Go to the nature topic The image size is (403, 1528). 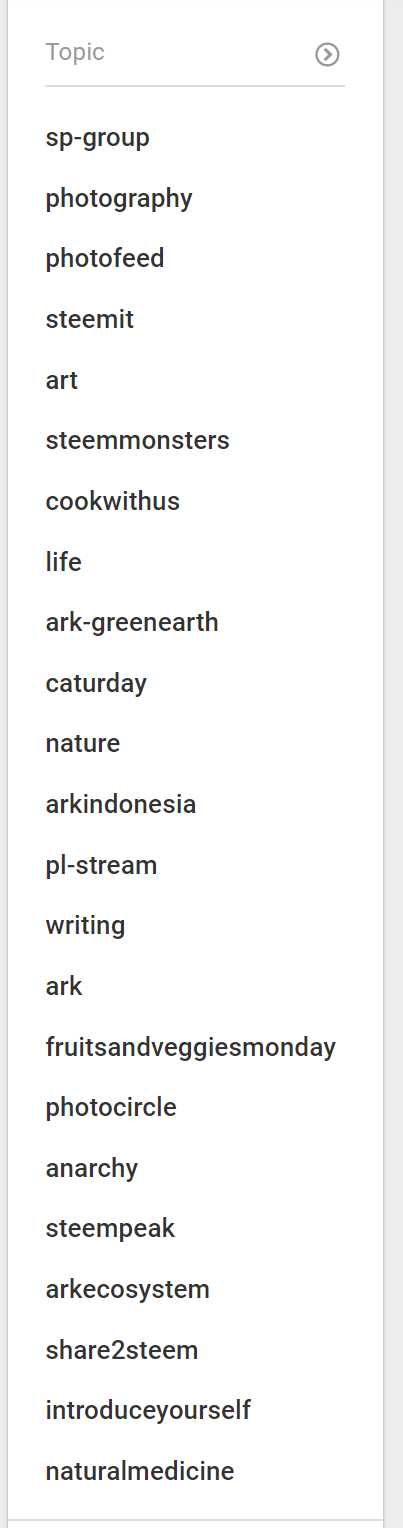tap(82, 744)
